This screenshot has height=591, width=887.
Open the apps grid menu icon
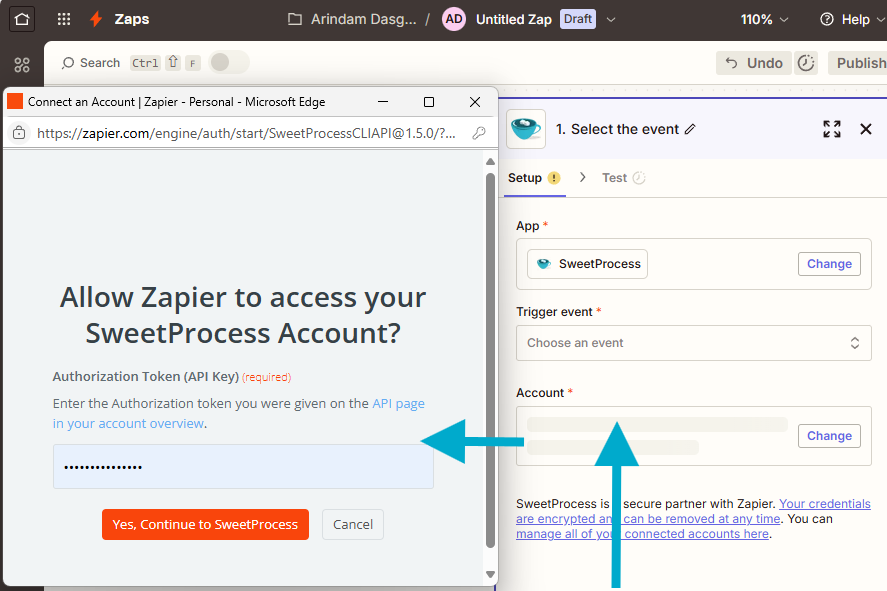click(64, 19)
